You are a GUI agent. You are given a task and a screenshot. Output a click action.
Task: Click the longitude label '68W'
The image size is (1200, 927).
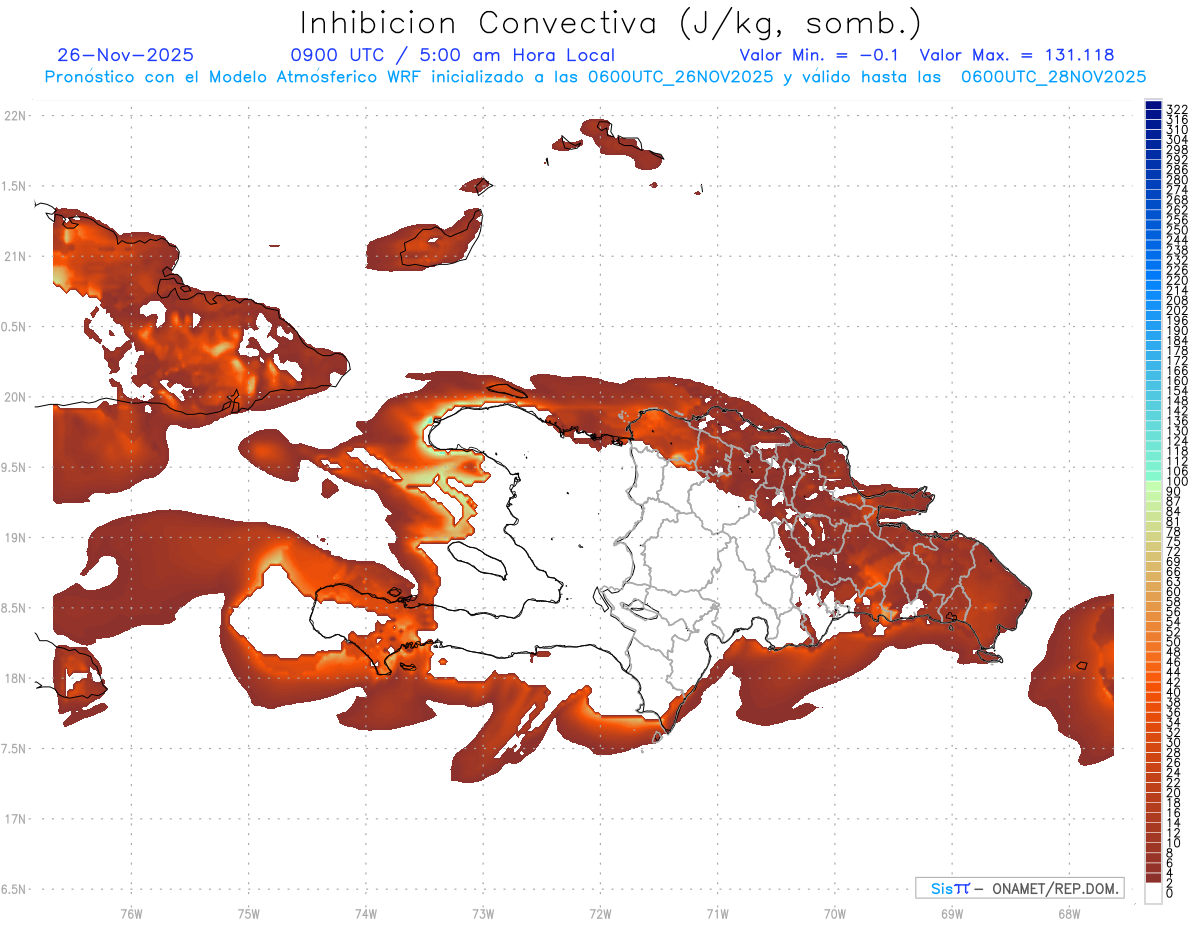(x=1069, y=913)
